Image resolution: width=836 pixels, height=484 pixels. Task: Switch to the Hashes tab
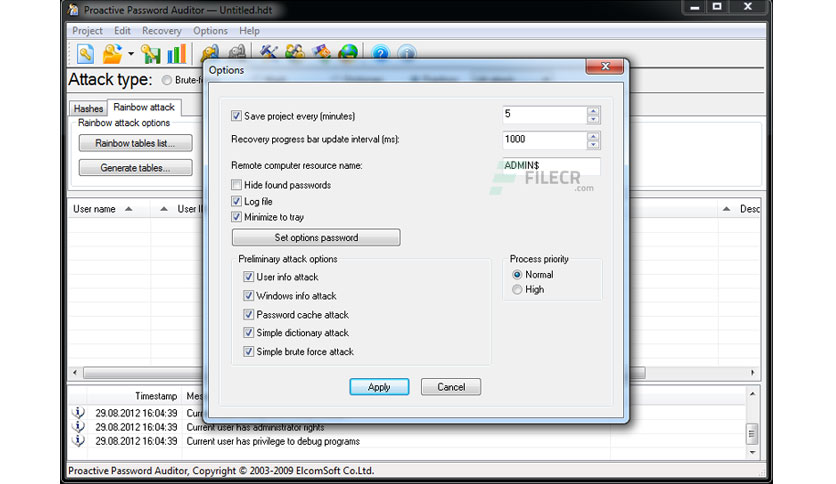(x=88, y=108)
